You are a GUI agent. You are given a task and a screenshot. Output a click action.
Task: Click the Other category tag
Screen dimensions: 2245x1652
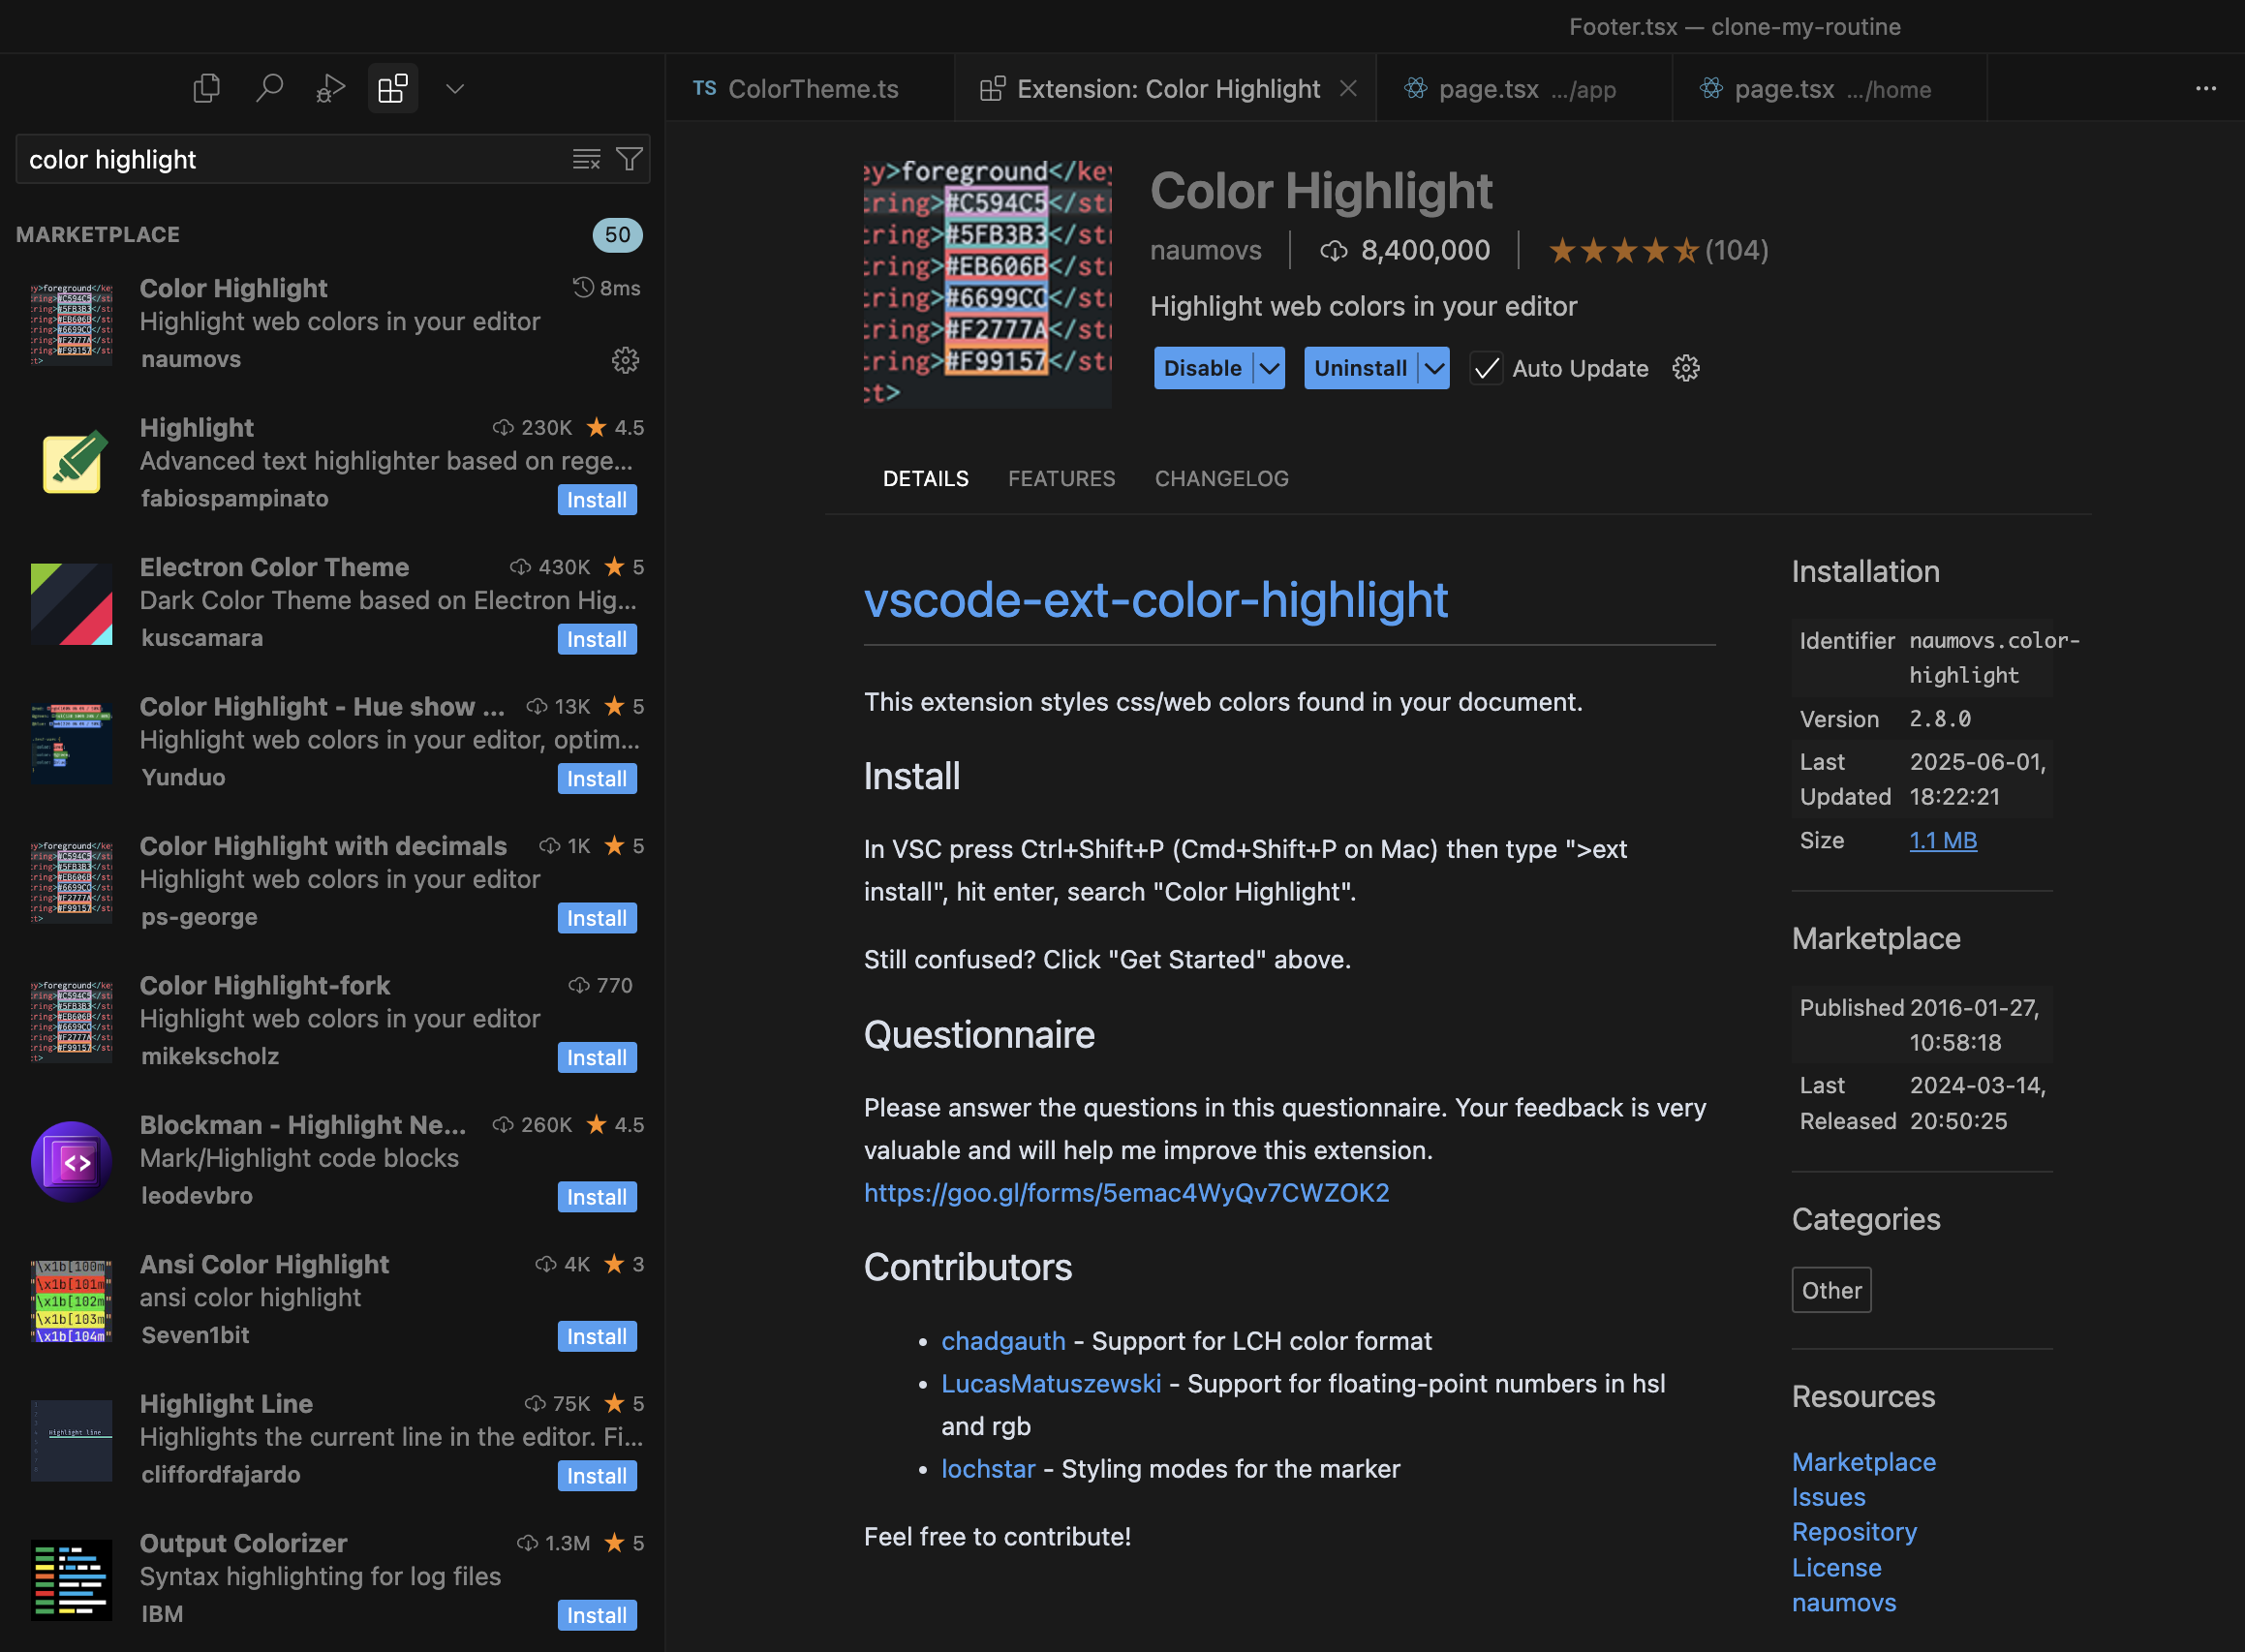point(1830,1290)
